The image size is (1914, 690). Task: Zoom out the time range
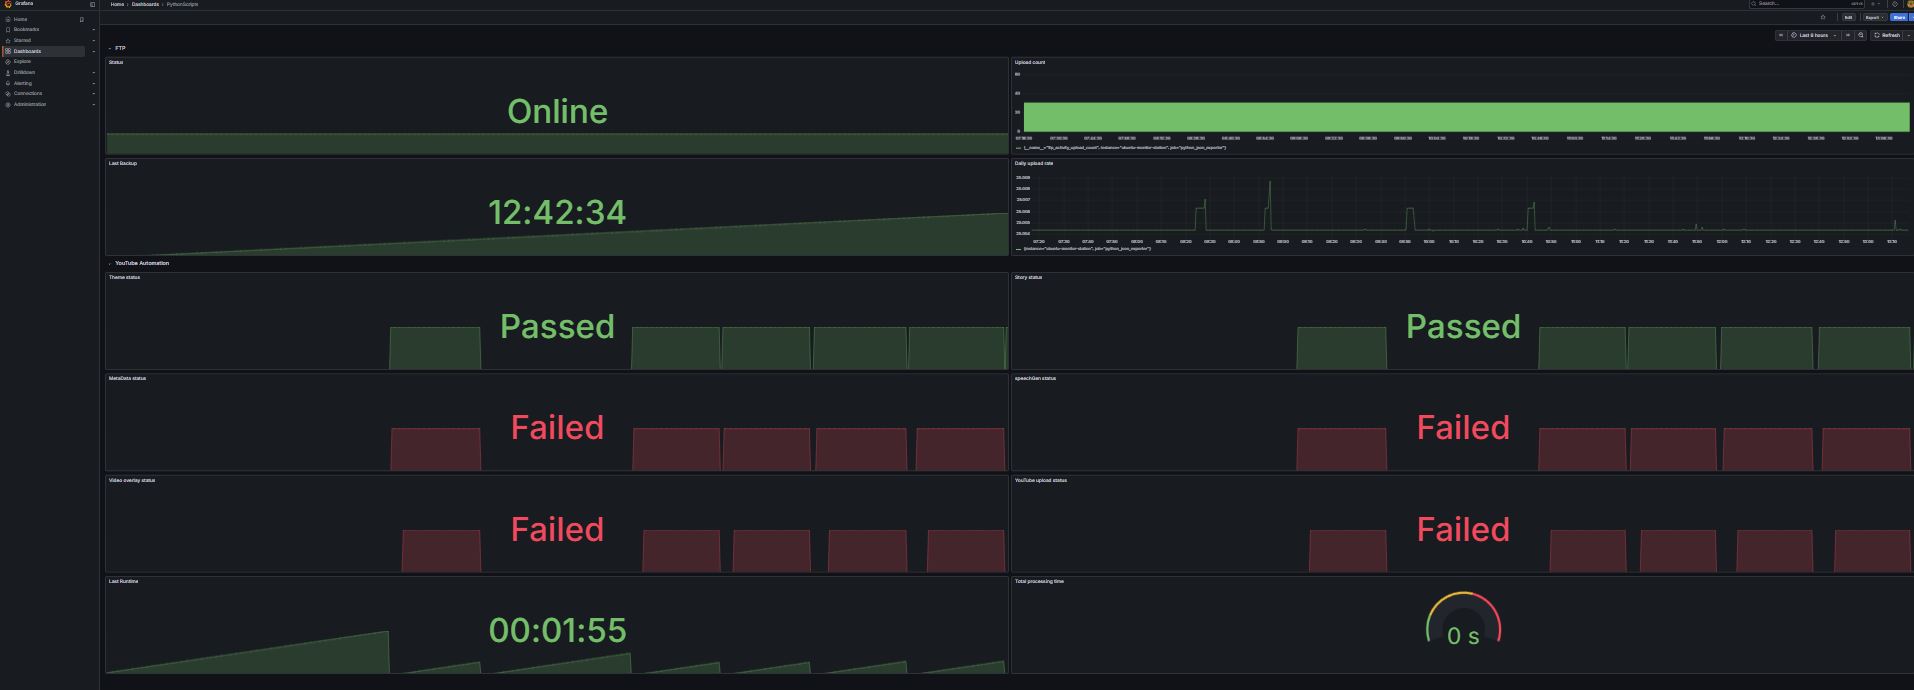tap(1861, 35)
